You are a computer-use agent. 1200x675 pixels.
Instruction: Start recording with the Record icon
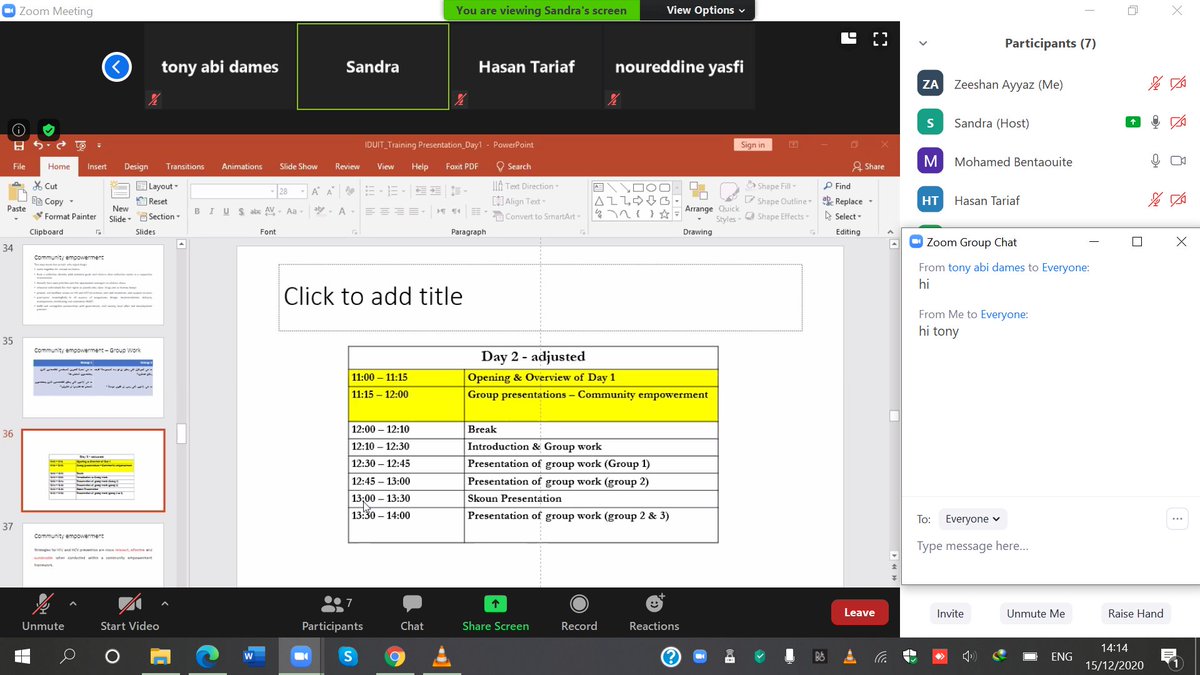click(x=579, y=604)
